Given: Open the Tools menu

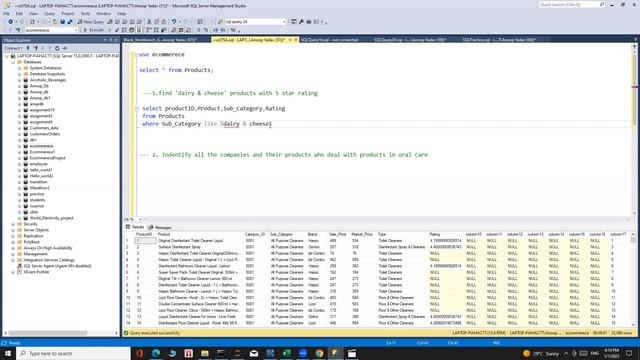Looking at the screenshot, I should coord(85,13).
